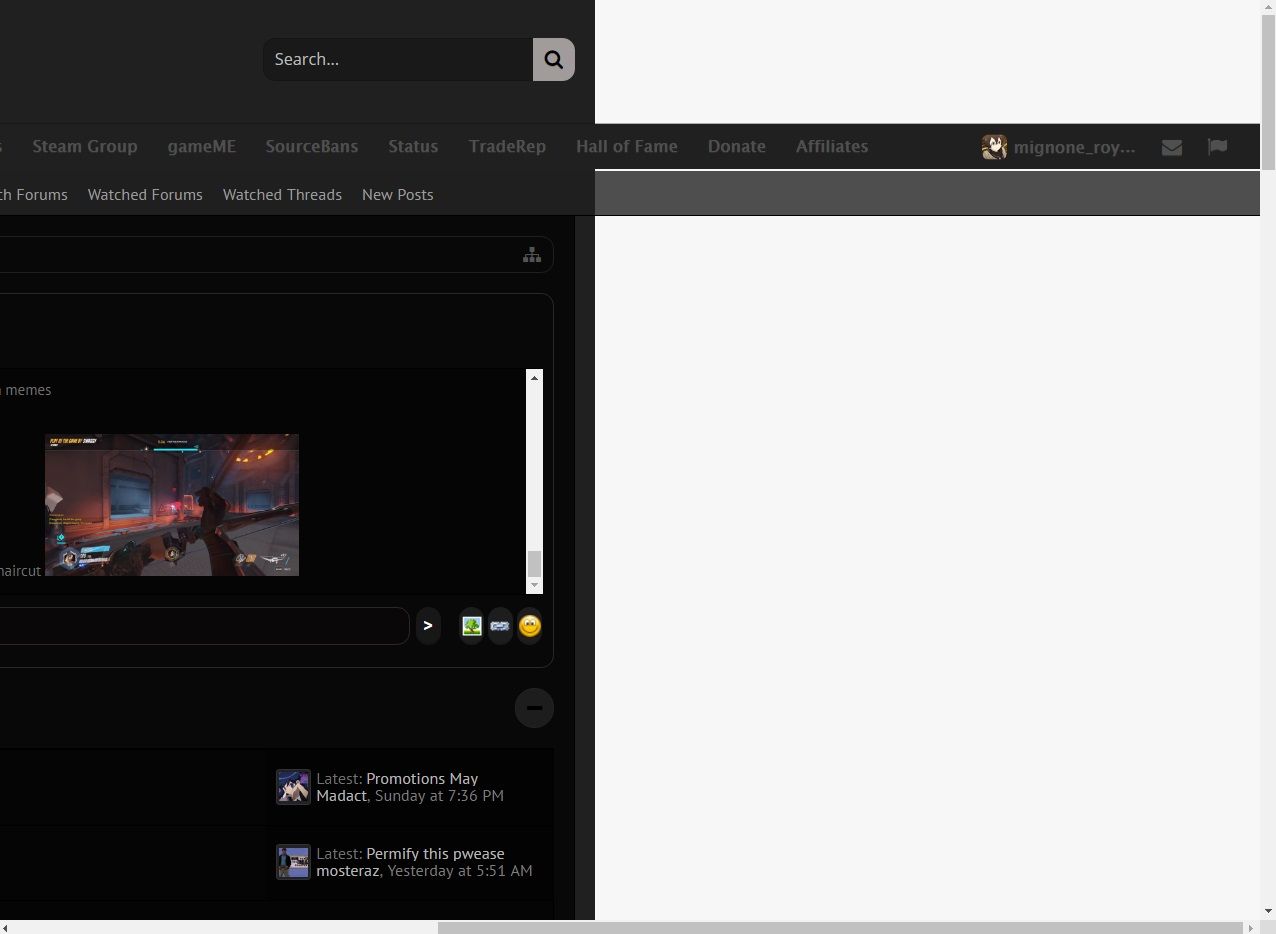Send shout with the > button
The image size is (1276, 934).
pos(428,626)
